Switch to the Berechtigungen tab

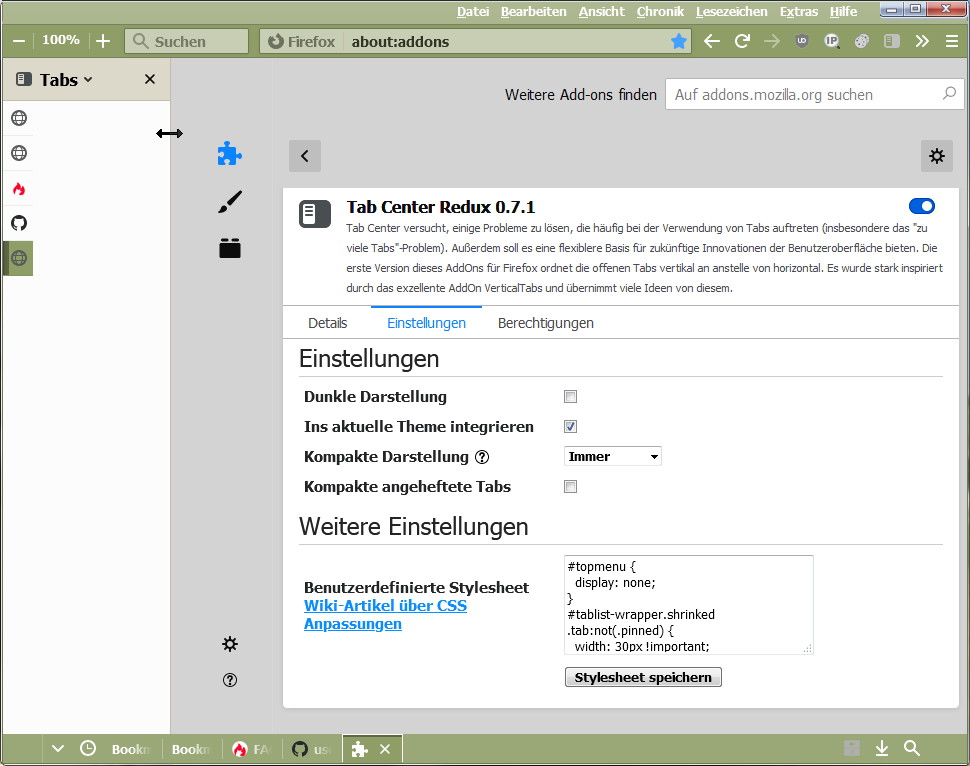546,323
